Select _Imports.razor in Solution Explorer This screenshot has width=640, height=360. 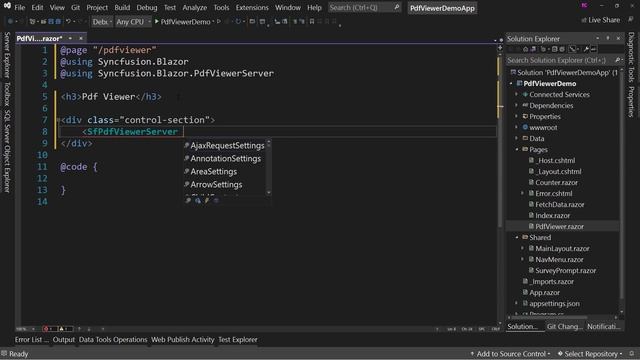[x=551, y=282]
